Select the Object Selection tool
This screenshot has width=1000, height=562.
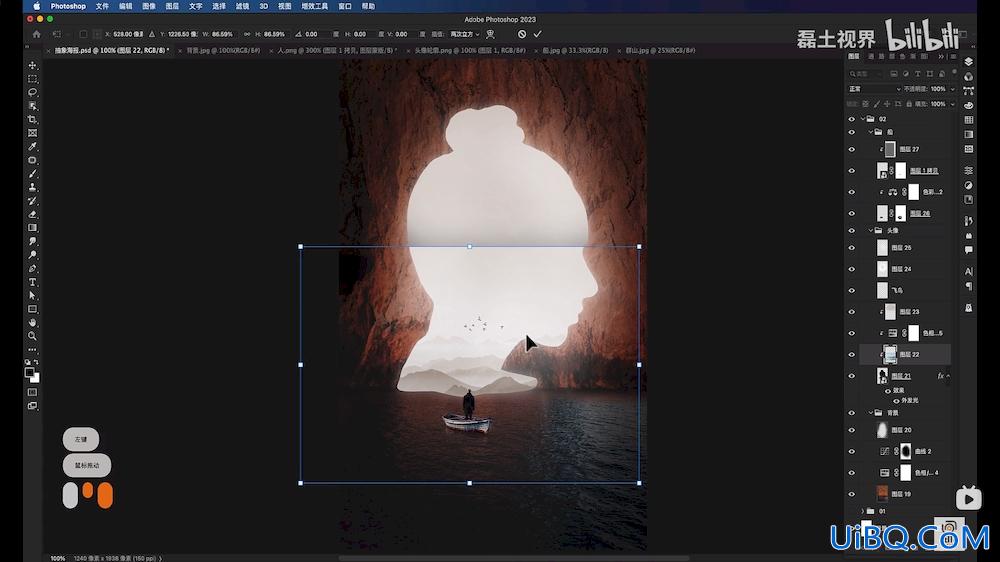point(33,106)
